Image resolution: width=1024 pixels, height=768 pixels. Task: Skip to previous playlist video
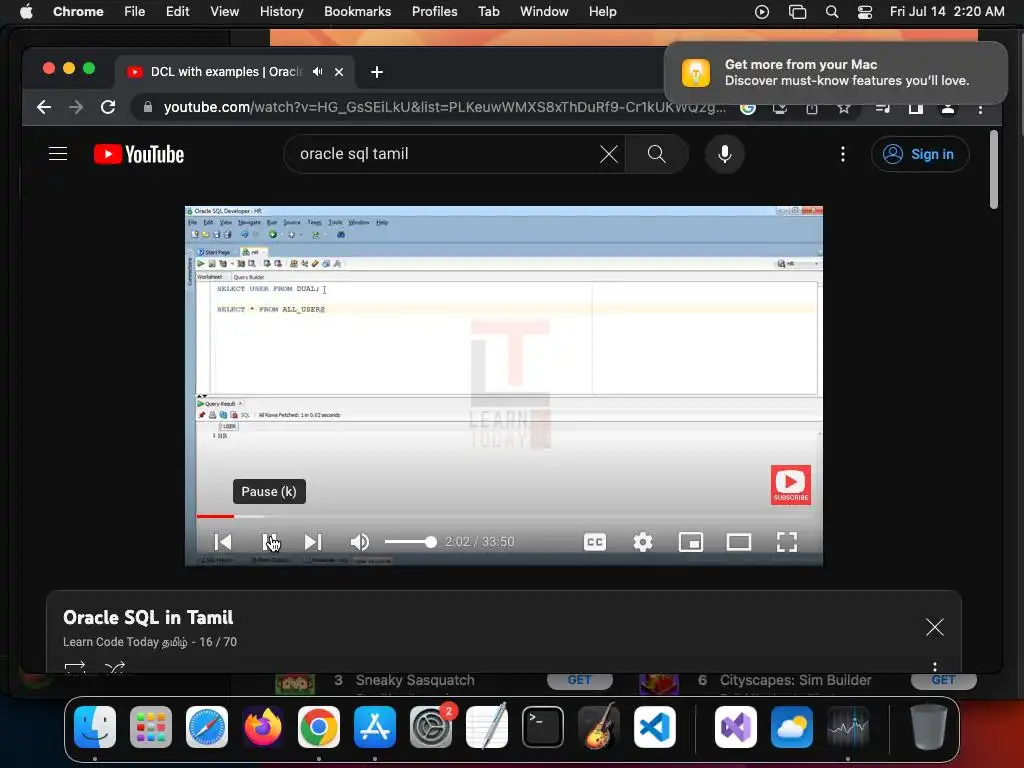[223, 541]
